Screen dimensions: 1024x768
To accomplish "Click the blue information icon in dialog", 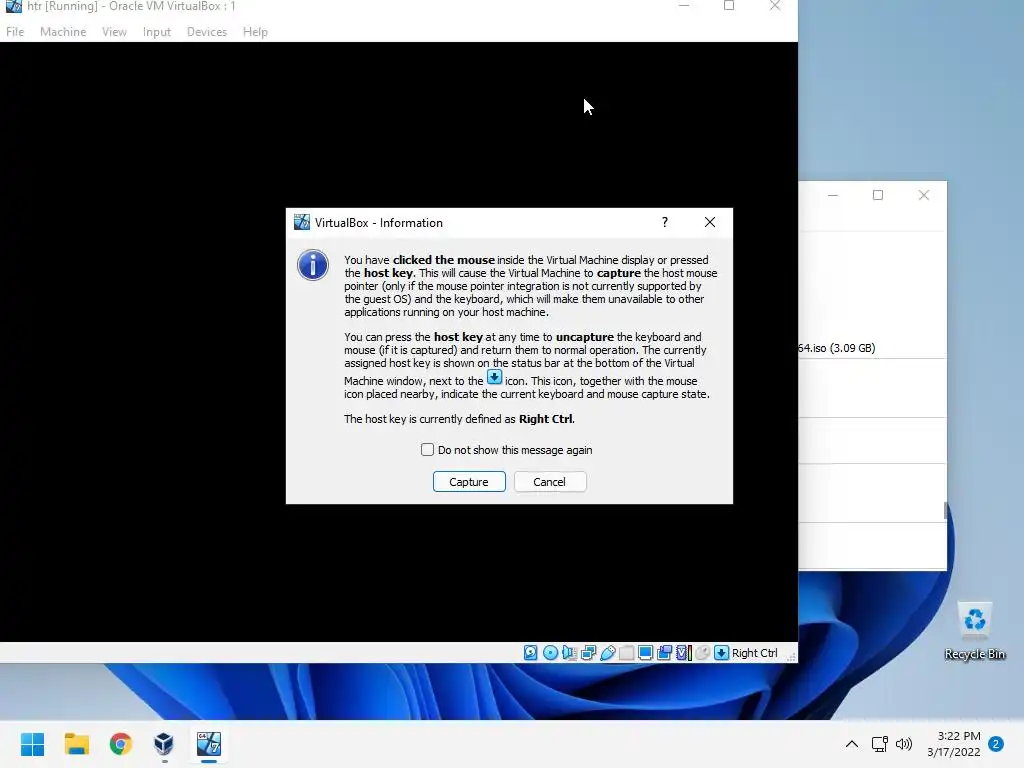I will click(313, 265).
